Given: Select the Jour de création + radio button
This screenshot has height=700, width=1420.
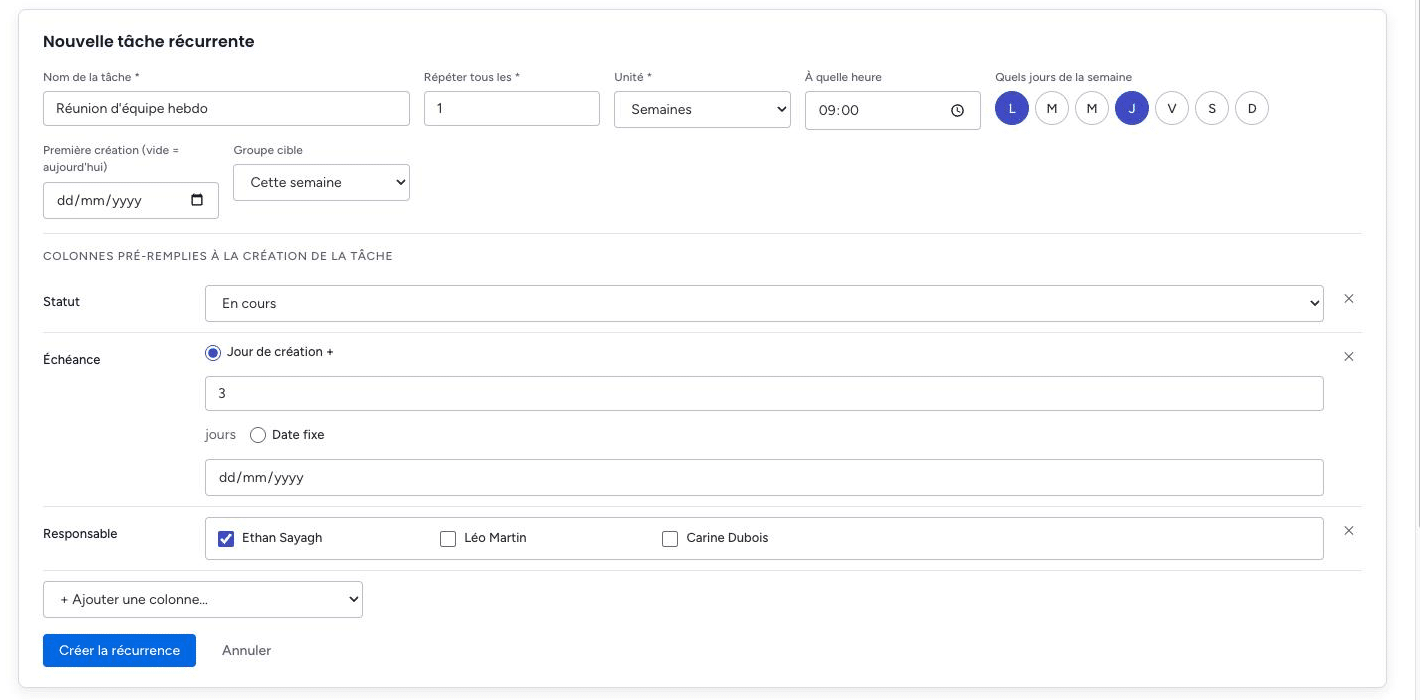Looking at the screenshot, I should [x=213, y=353].
